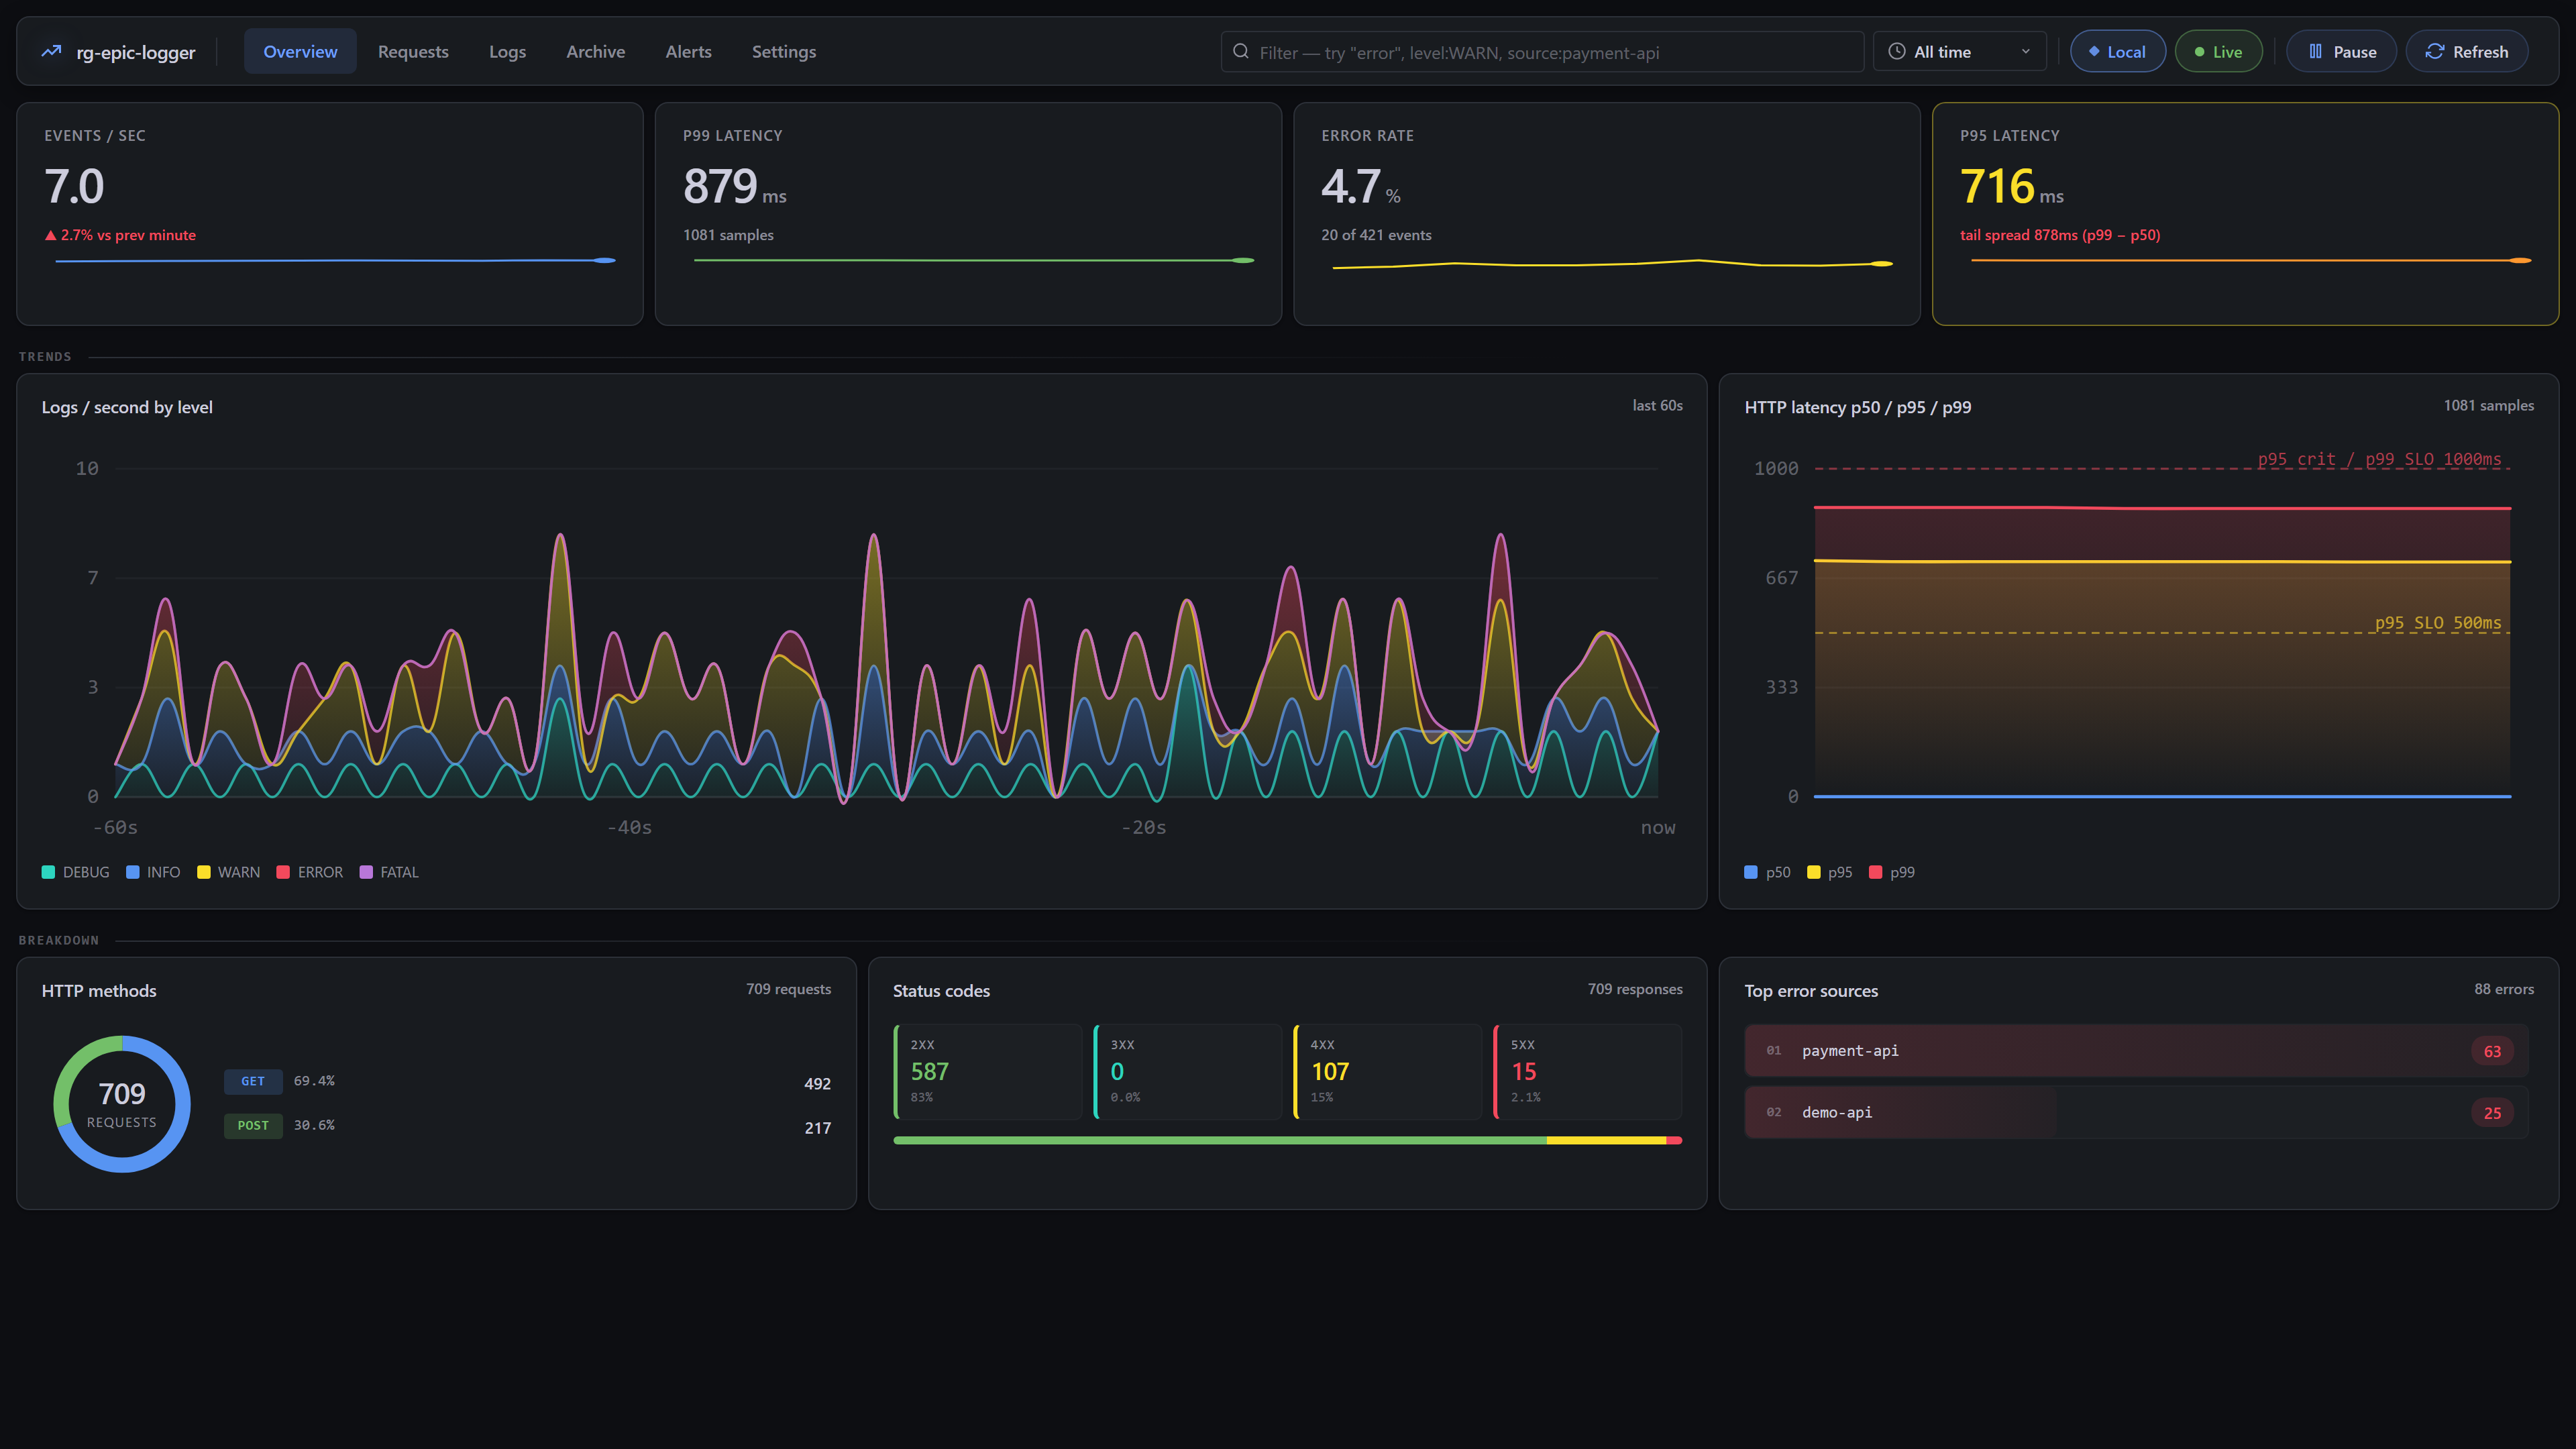Toggle the p99 series in latency legend
The height and width of the screenshot is (1449, 2576).
[x=1892, y=872]
